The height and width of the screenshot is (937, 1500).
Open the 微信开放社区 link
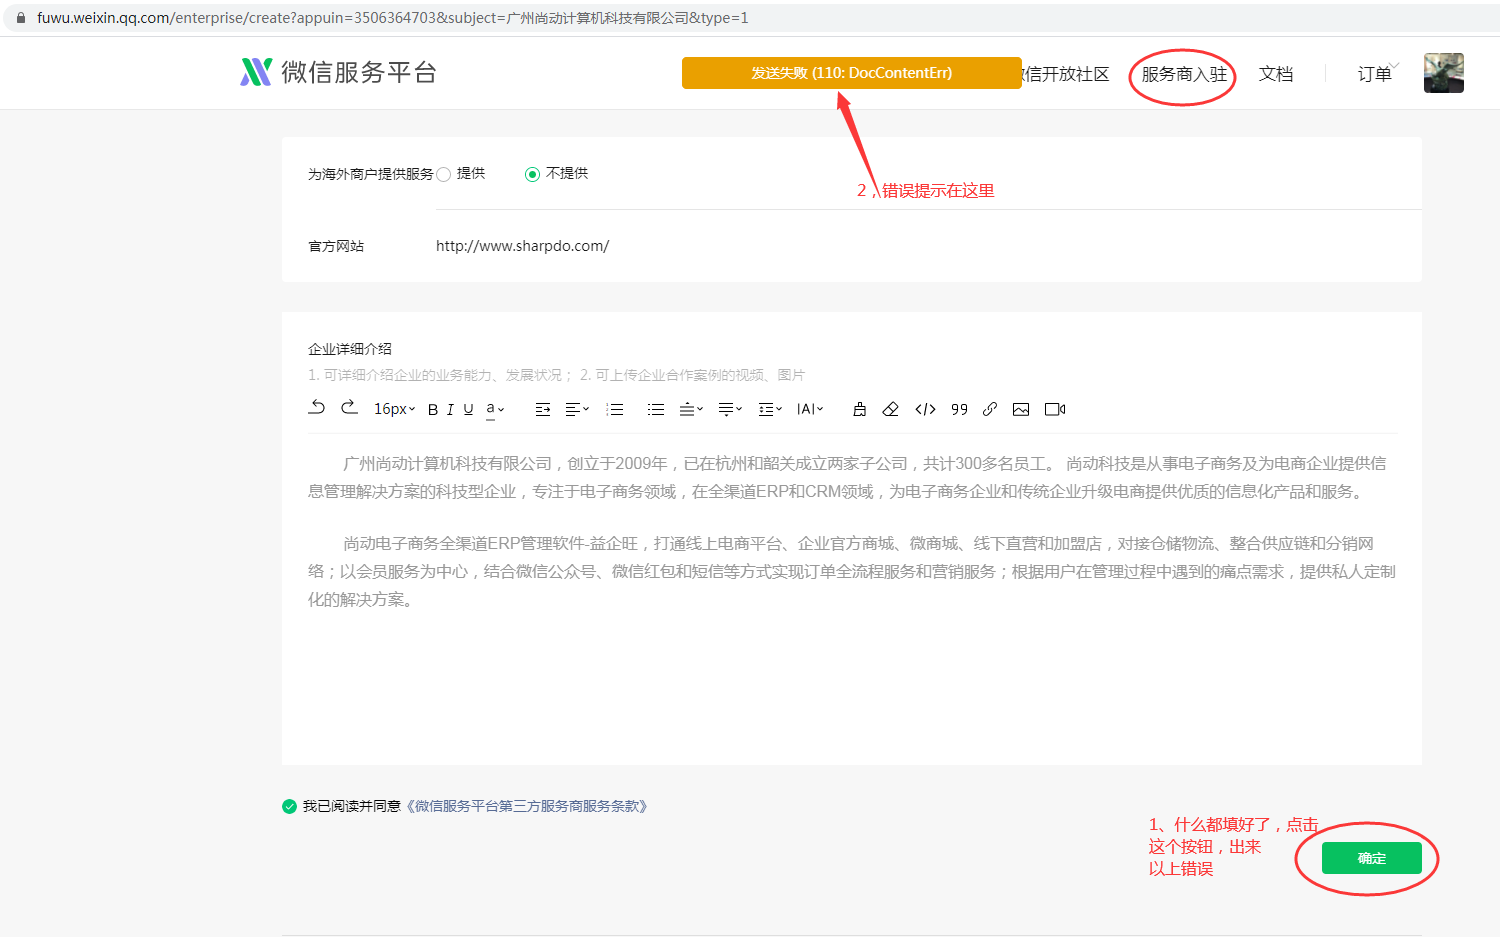[x=1066, y=74]
